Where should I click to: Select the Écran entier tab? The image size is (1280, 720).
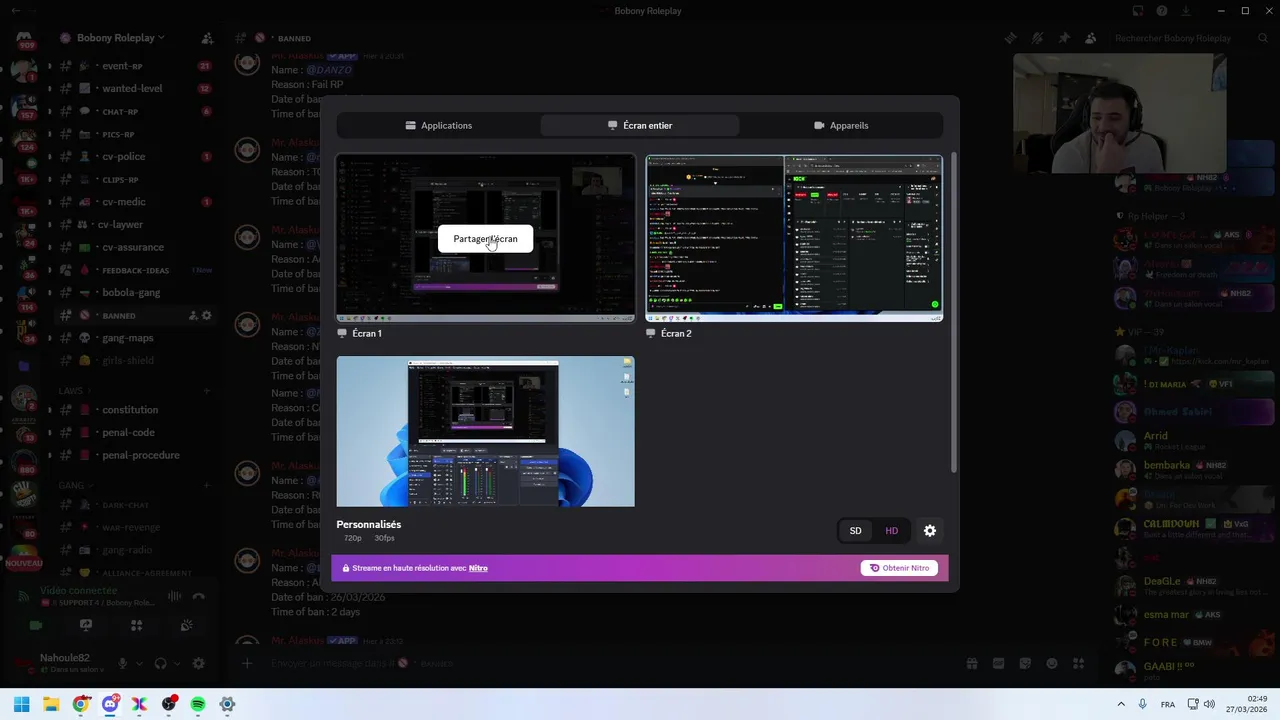tap(640, 125)
